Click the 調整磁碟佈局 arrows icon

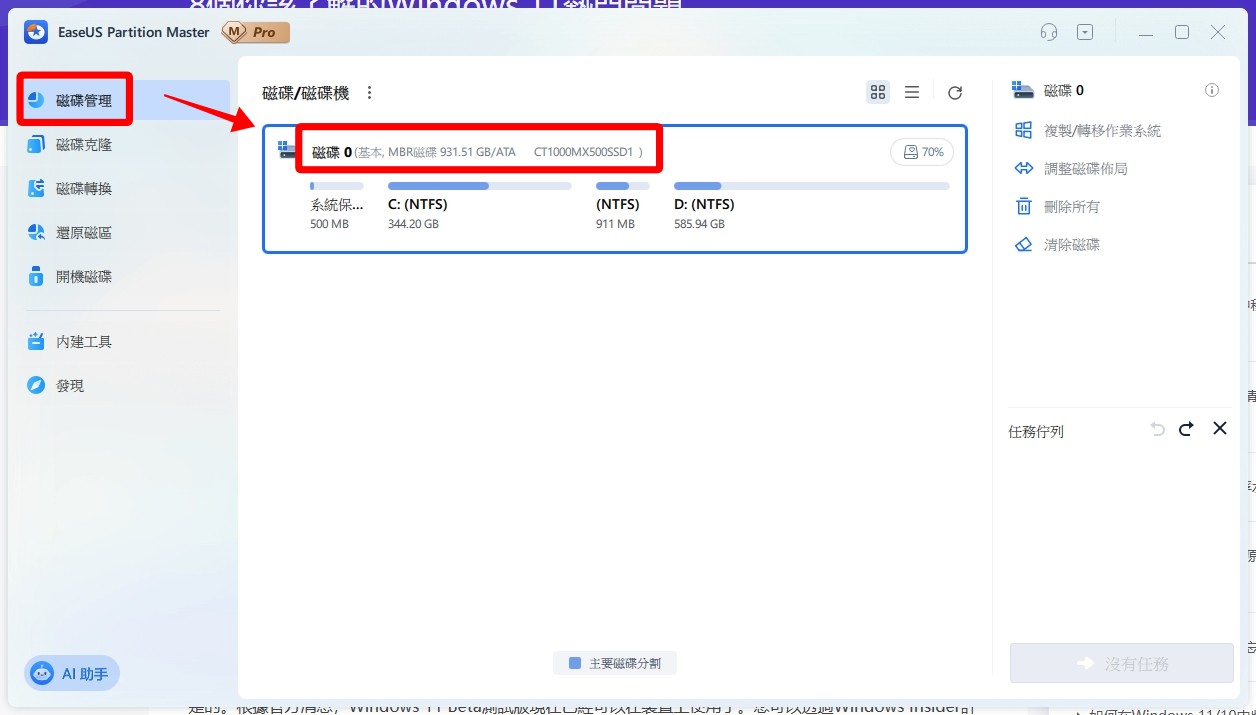click(1024, 169)
